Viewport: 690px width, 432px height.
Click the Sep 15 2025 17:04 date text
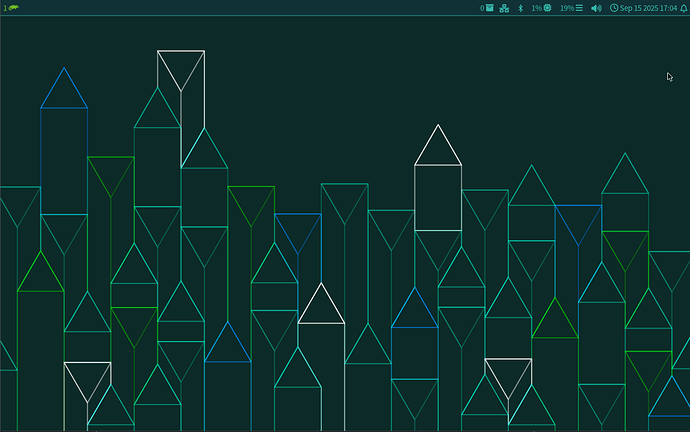click(x=648, y=8)
